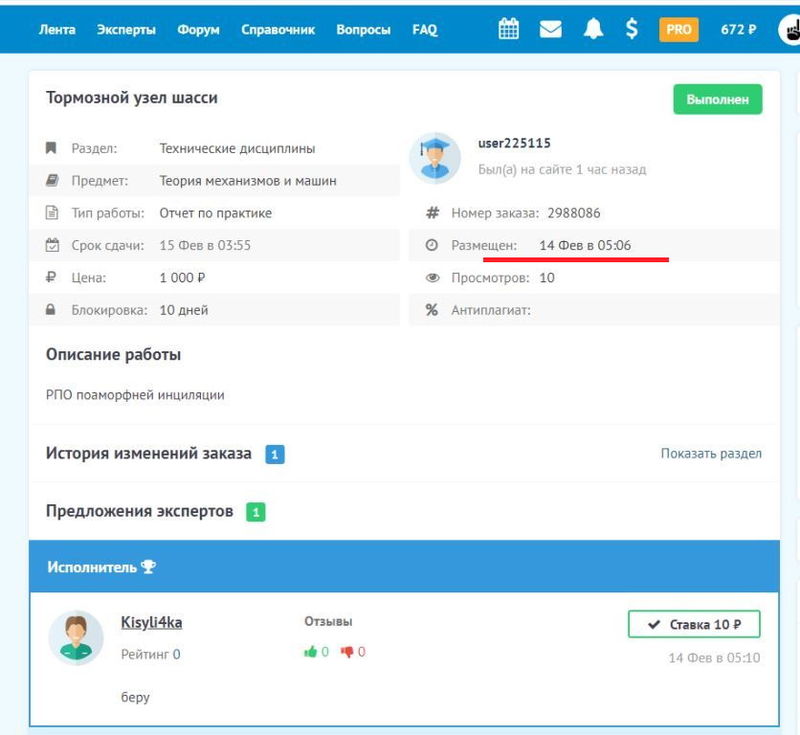This screenshot has width=800, height=735.
Task: Click the profile avatar in top right
Action: 790,29
